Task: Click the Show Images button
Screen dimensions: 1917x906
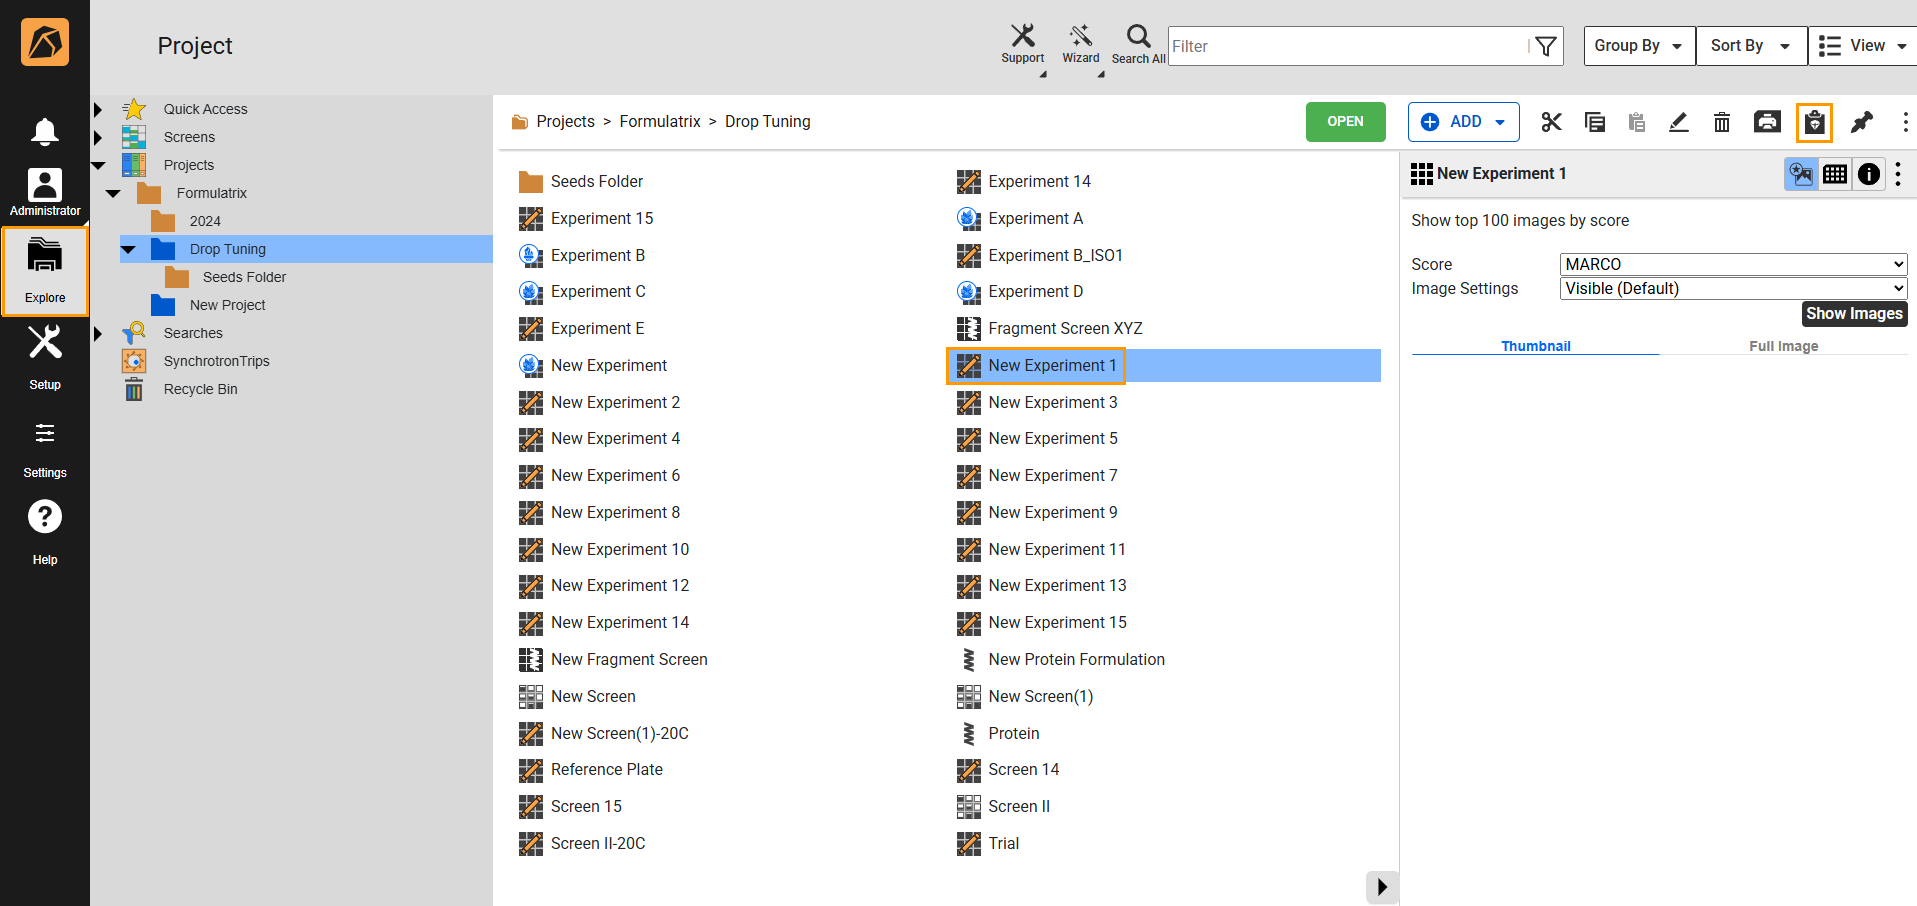Action: (1854, 313)
